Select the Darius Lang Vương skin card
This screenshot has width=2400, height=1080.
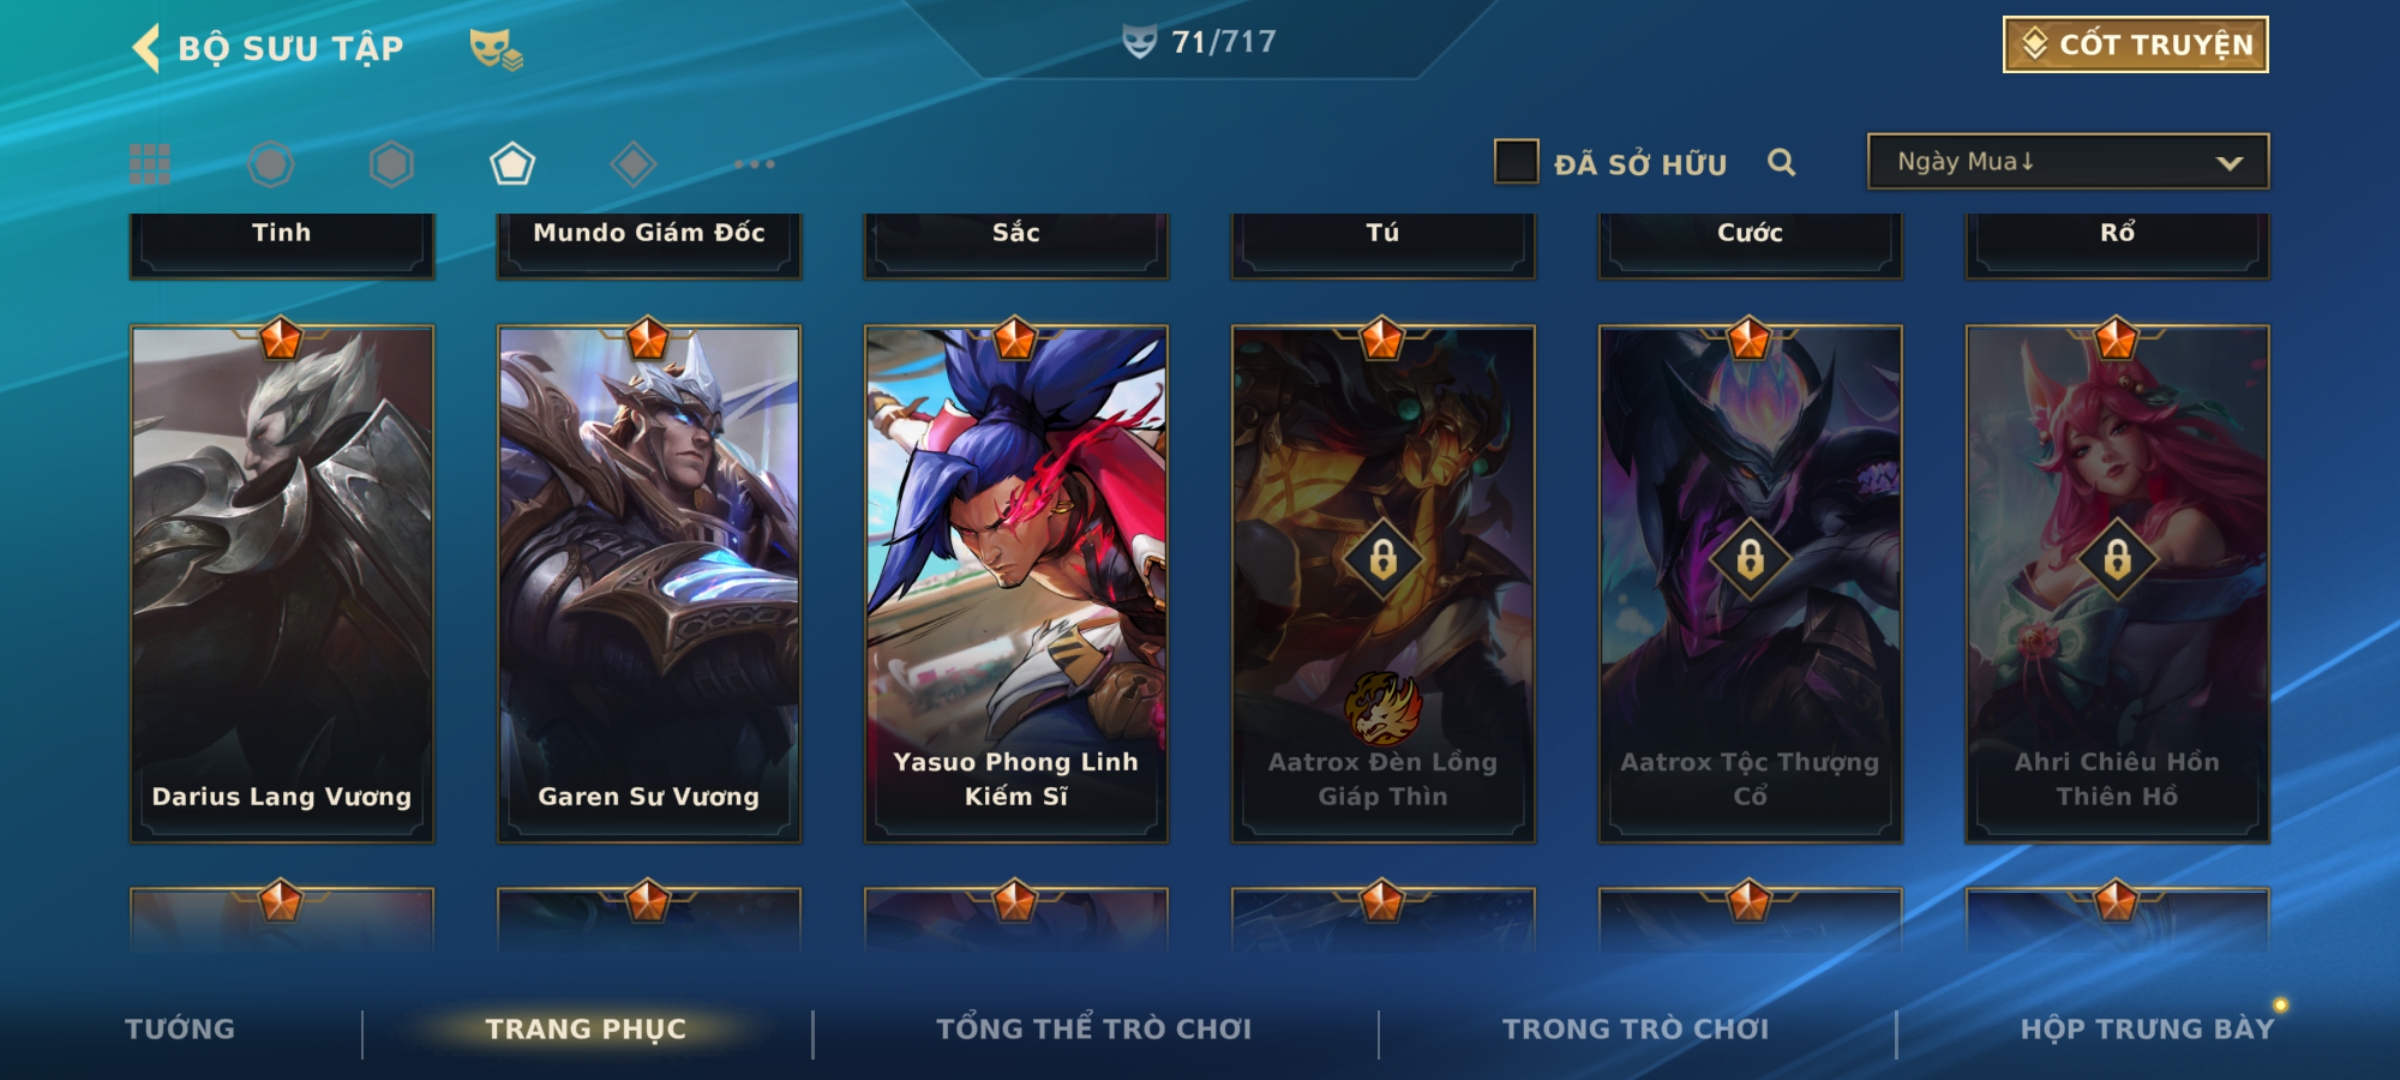[x=282, y=584]
